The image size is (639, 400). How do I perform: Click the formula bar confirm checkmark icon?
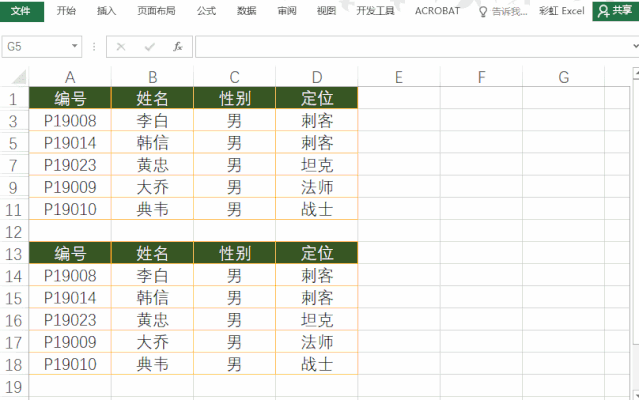click(x=150, y=47)
